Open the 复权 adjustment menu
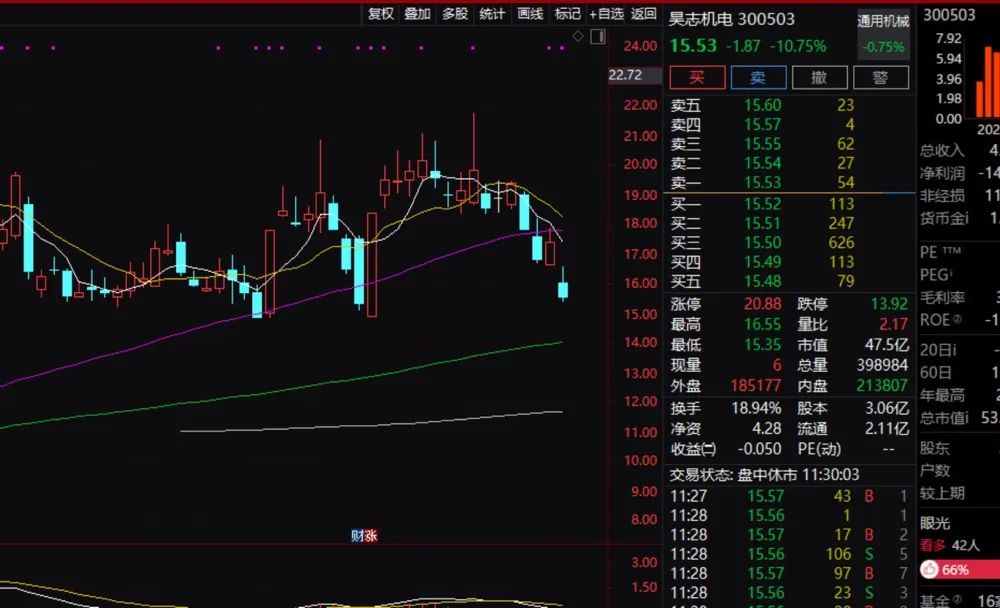 pyautogui.click(x=381, y=13)
